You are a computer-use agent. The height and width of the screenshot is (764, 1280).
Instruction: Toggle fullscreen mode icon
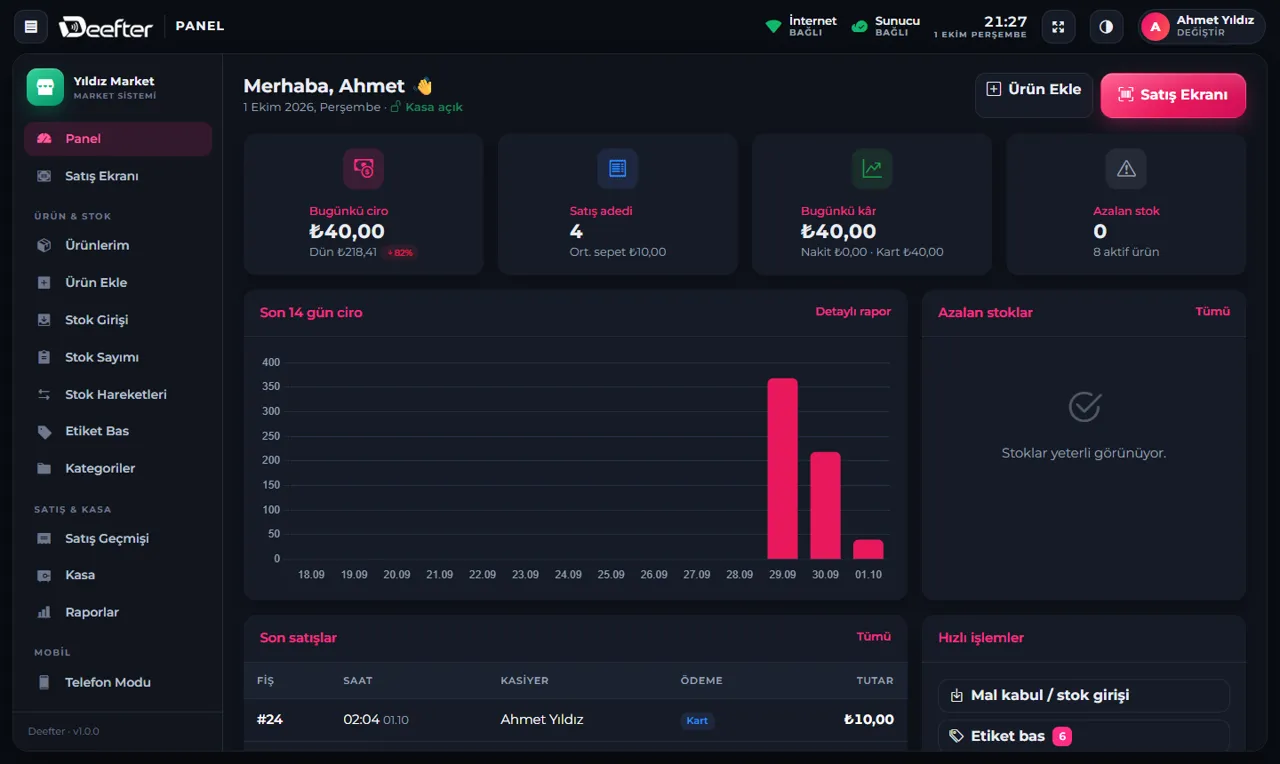(1058, 27)
